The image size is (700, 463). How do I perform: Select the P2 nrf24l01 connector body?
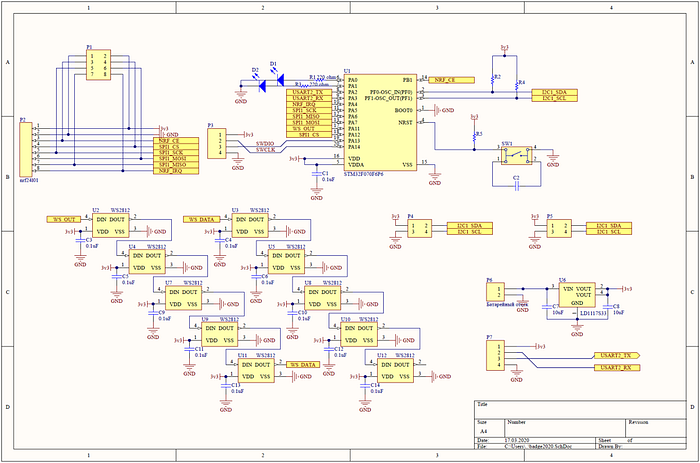(x=26, y=150)
